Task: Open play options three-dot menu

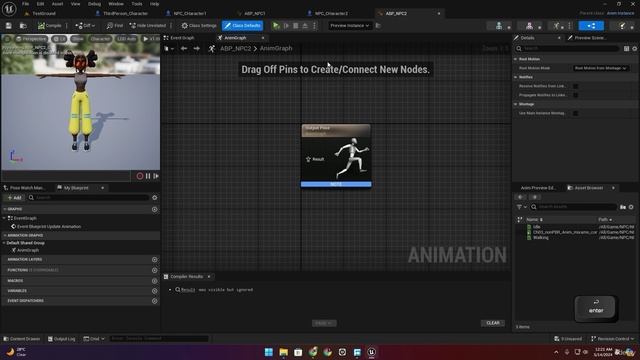Action: pyautogui.click(x=314, y=26)
